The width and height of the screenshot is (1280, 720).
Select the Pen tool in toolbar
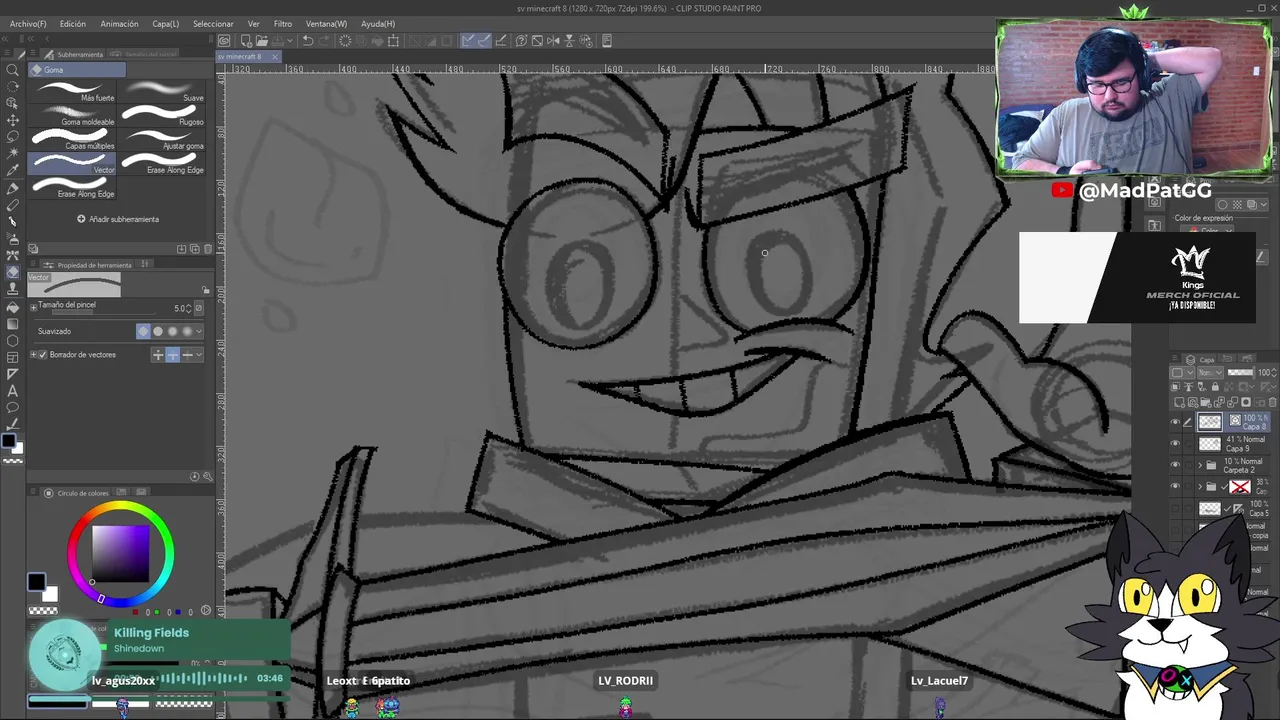13,188
